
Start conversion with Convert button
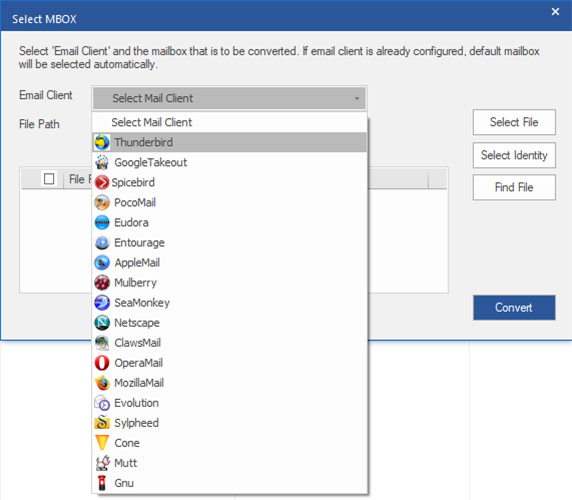point(514,308)
